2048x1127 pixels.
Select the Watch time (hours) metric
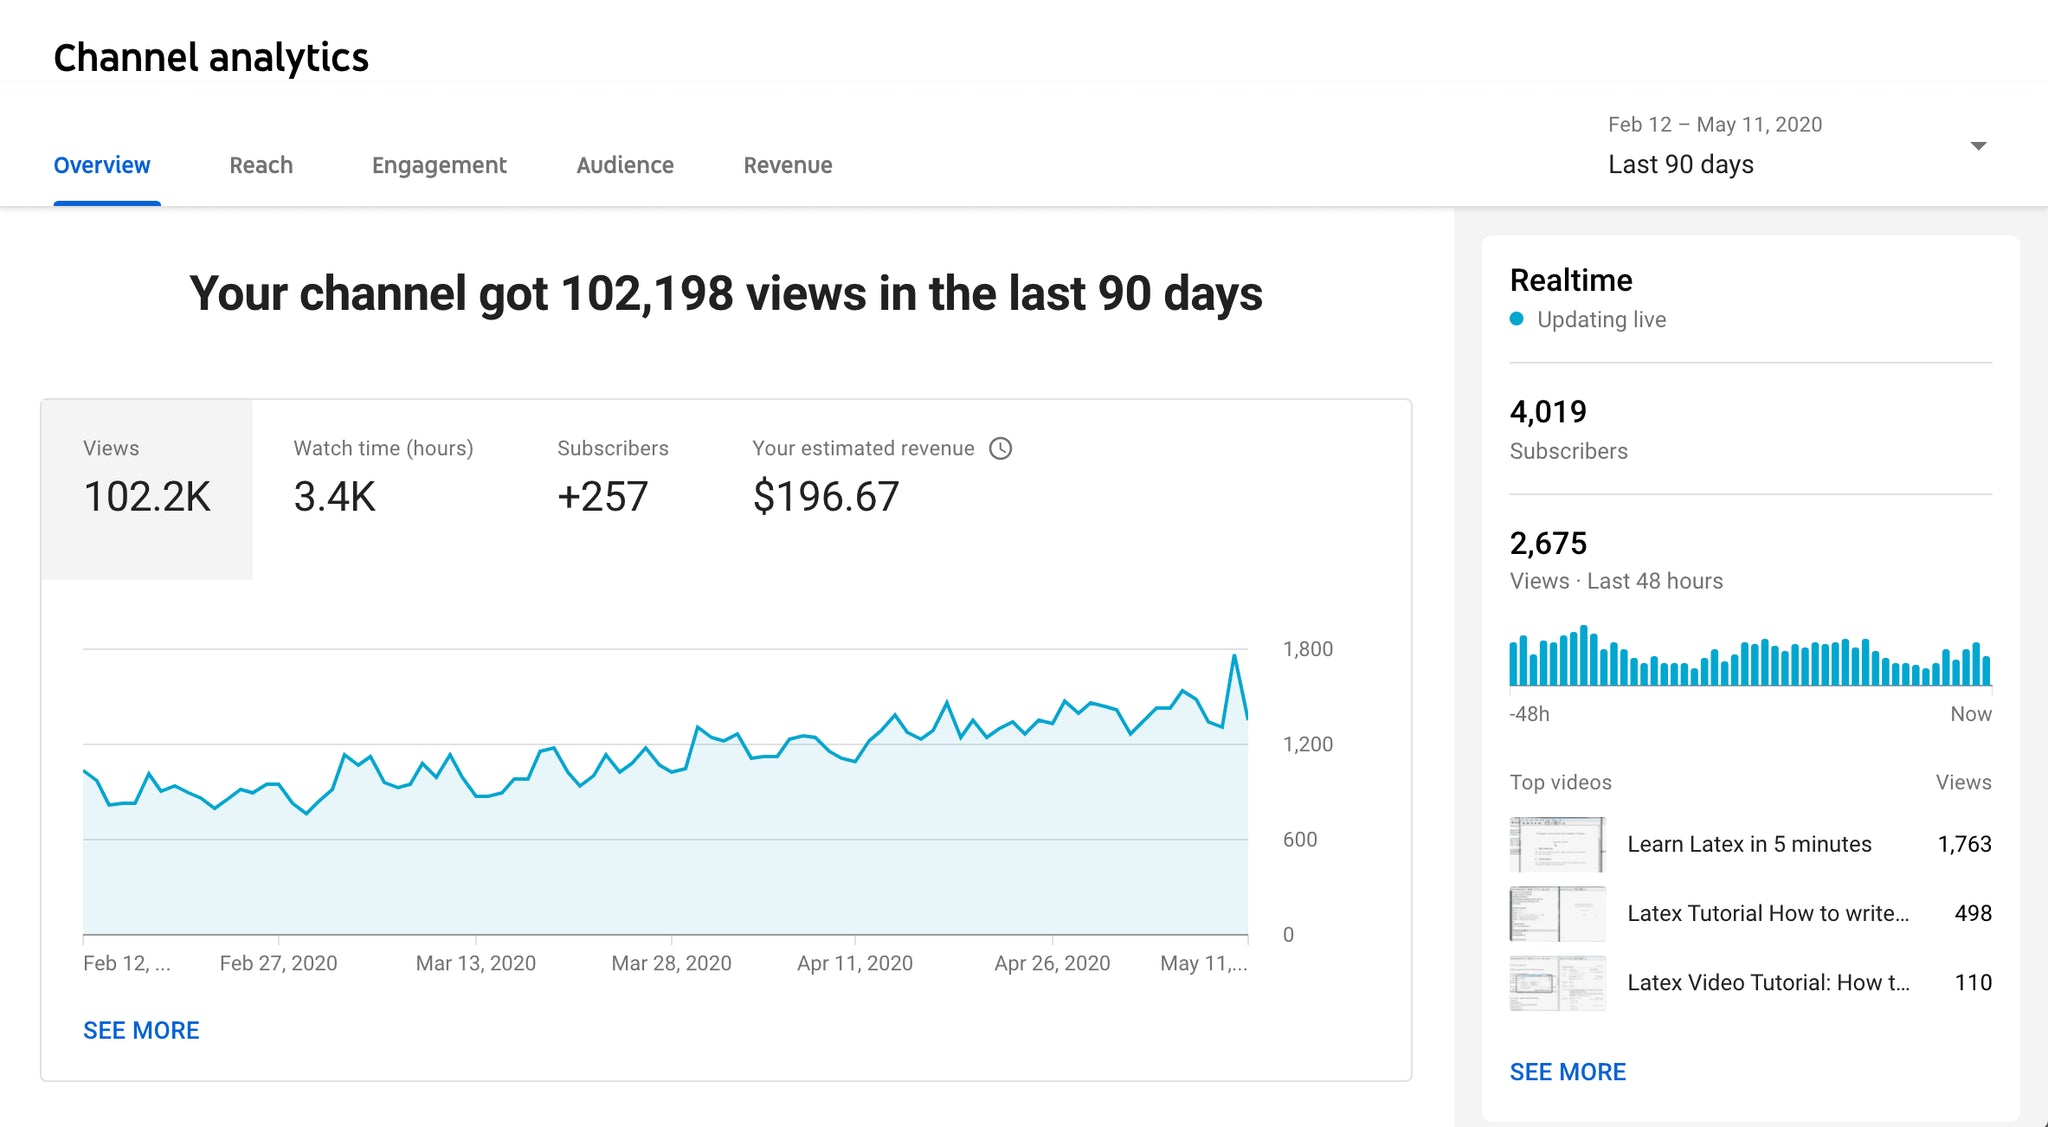383,478
